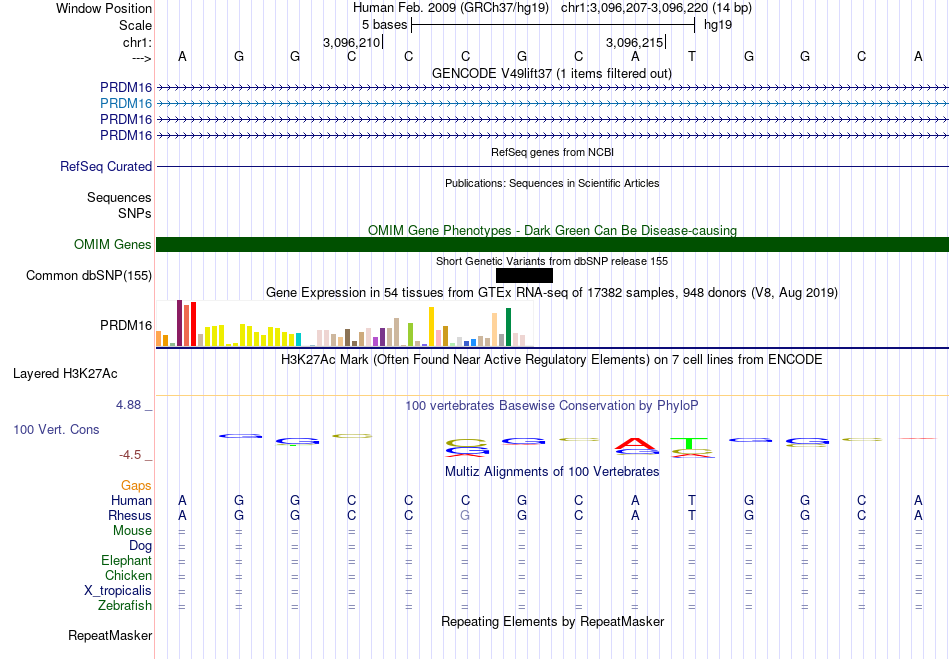Click the green T in the PhyloP logo
Screen dimensions: 950x659
tap(689, 443)
